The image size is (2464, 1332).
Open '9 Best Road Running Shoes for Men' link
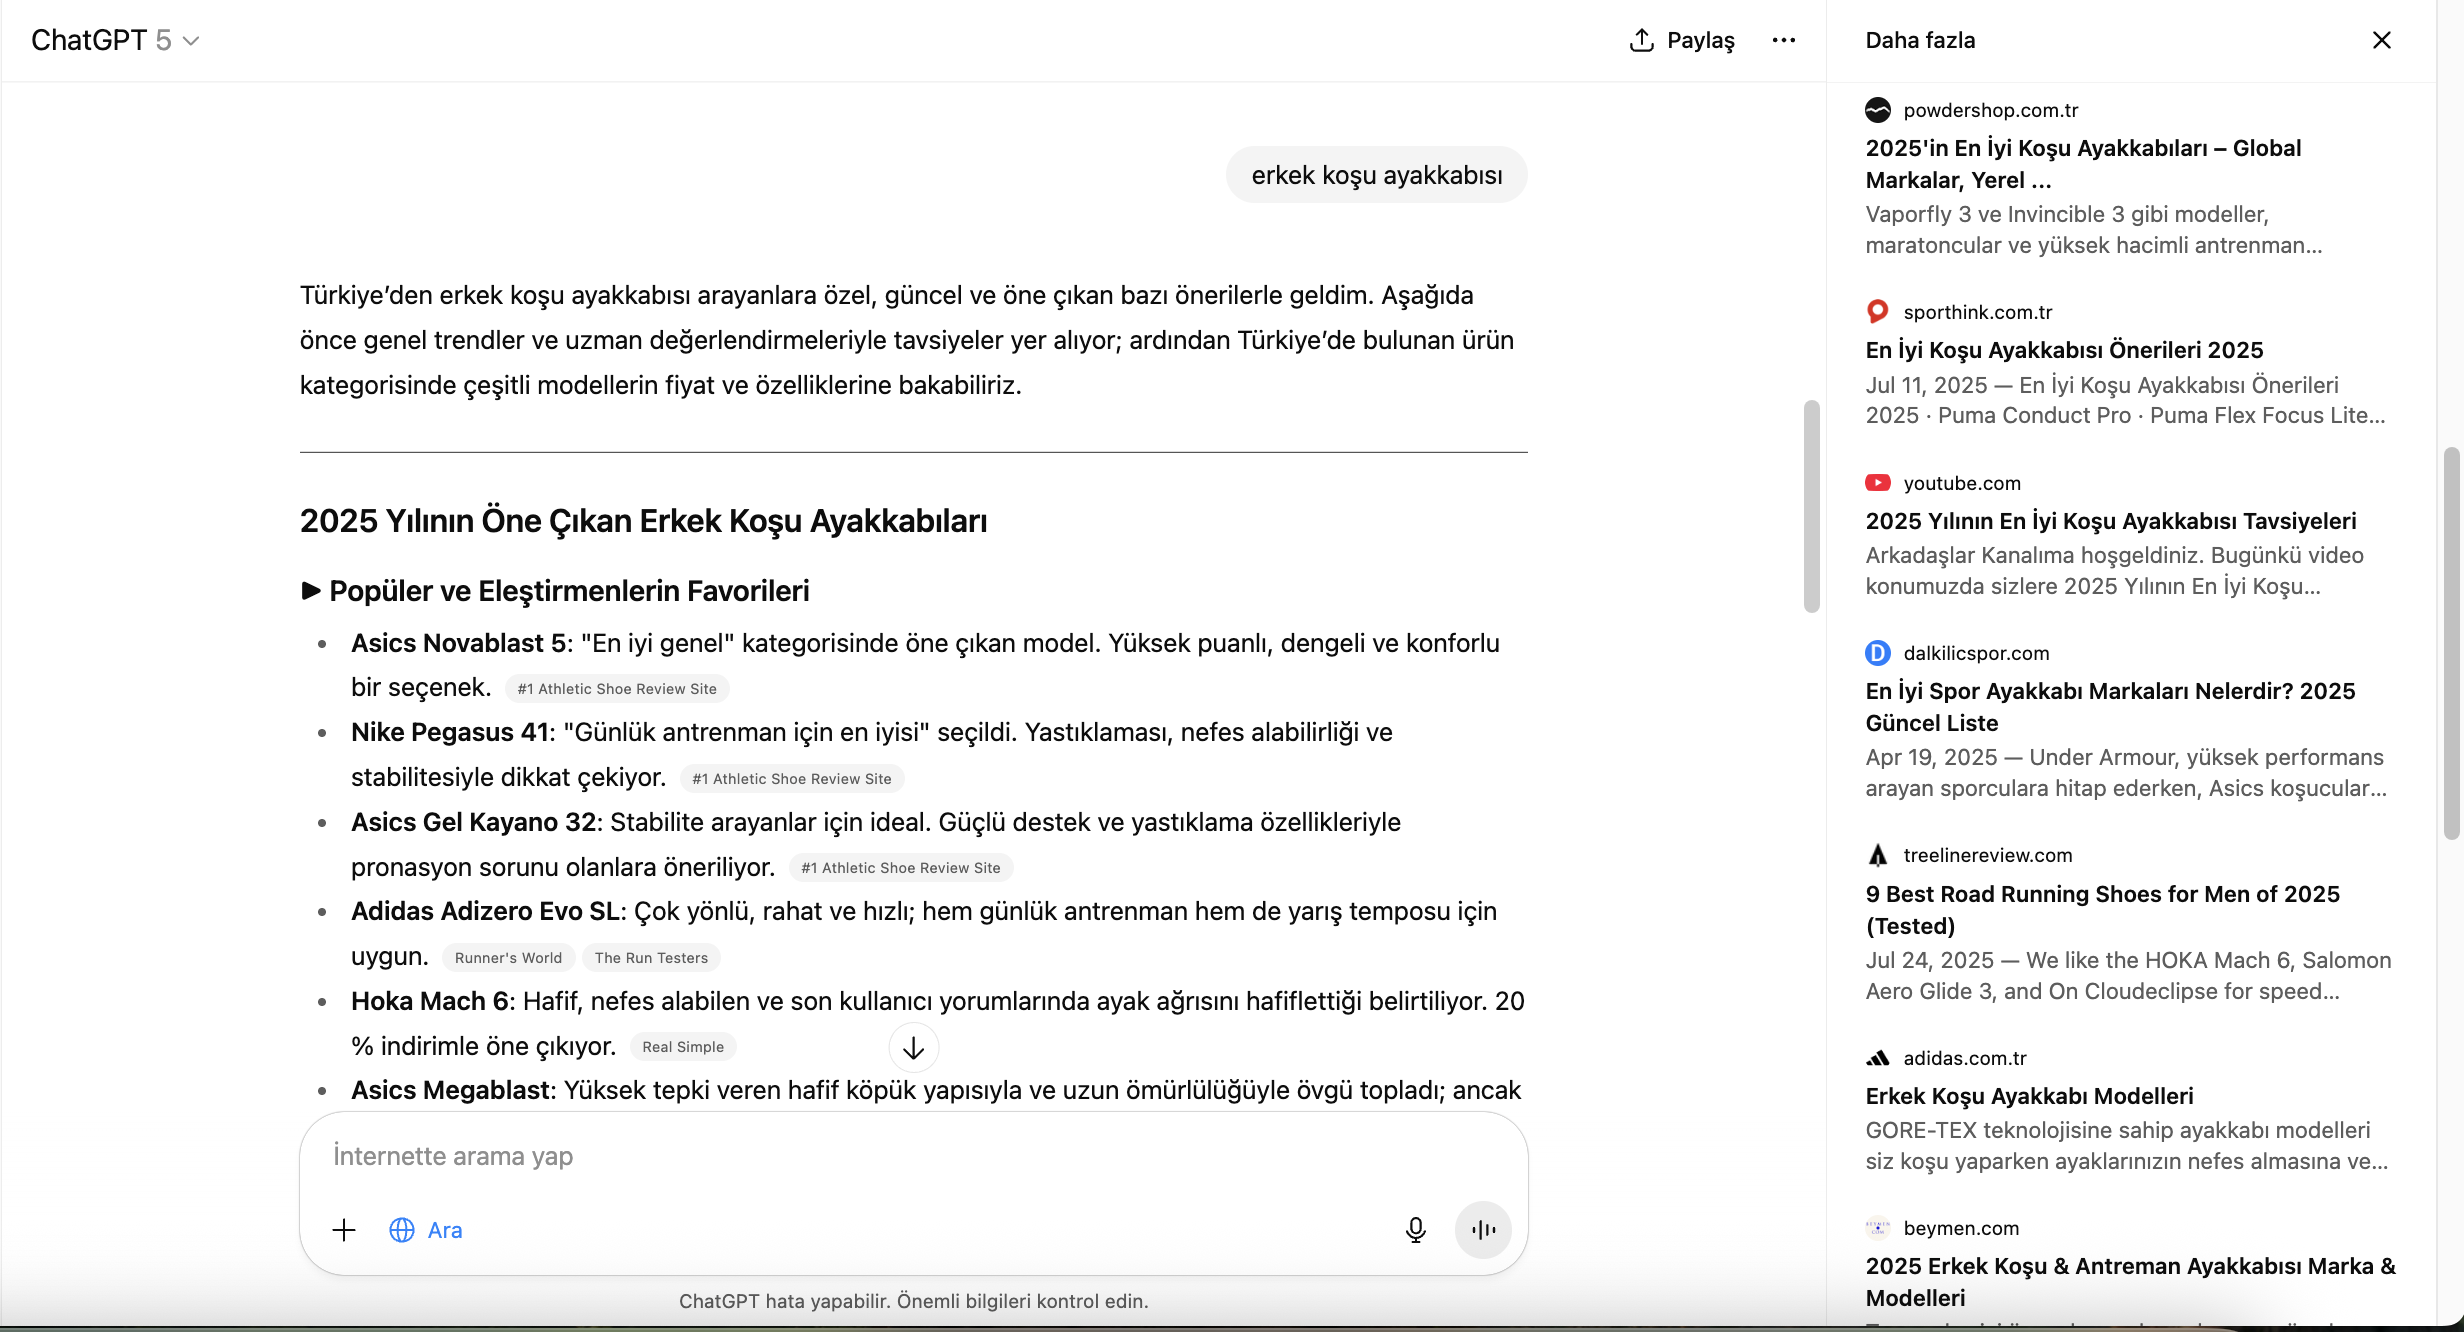tap(2103, 910)
